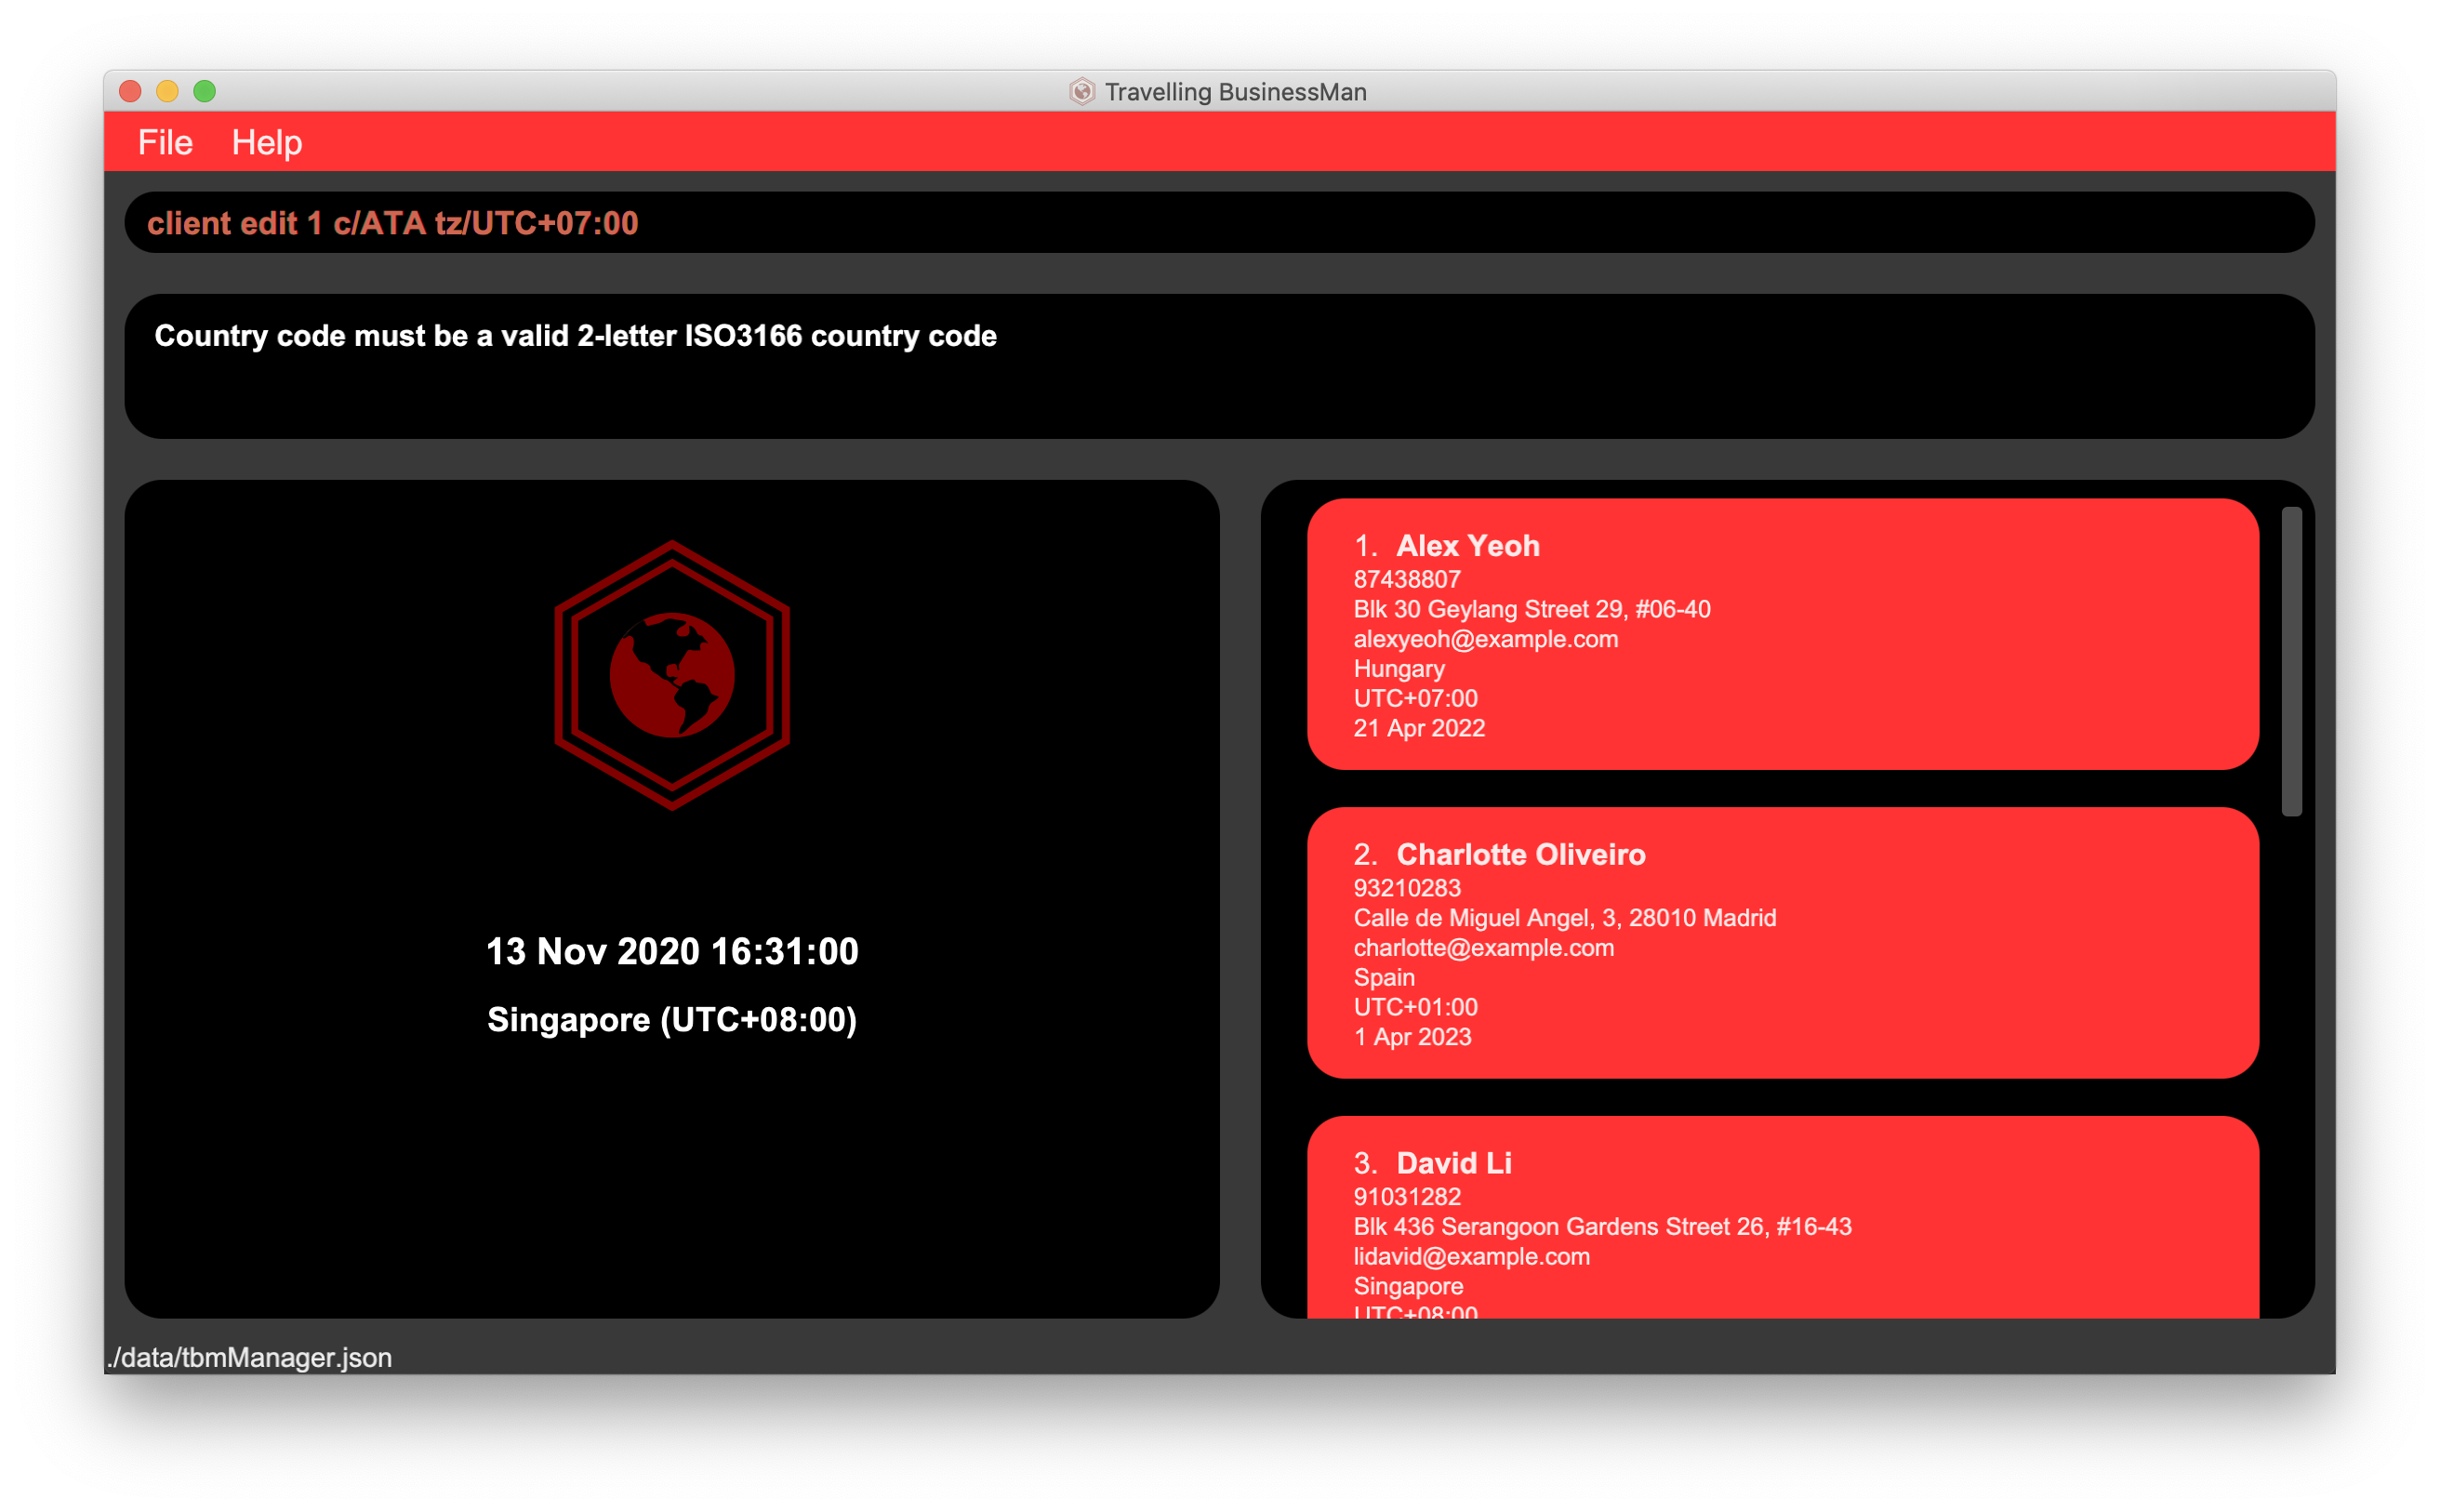Click the Singapore (UTC+08:00) timezone label
Image resolution: width=2440 pixels, height=1512 pixels.
click(672, 1019)
